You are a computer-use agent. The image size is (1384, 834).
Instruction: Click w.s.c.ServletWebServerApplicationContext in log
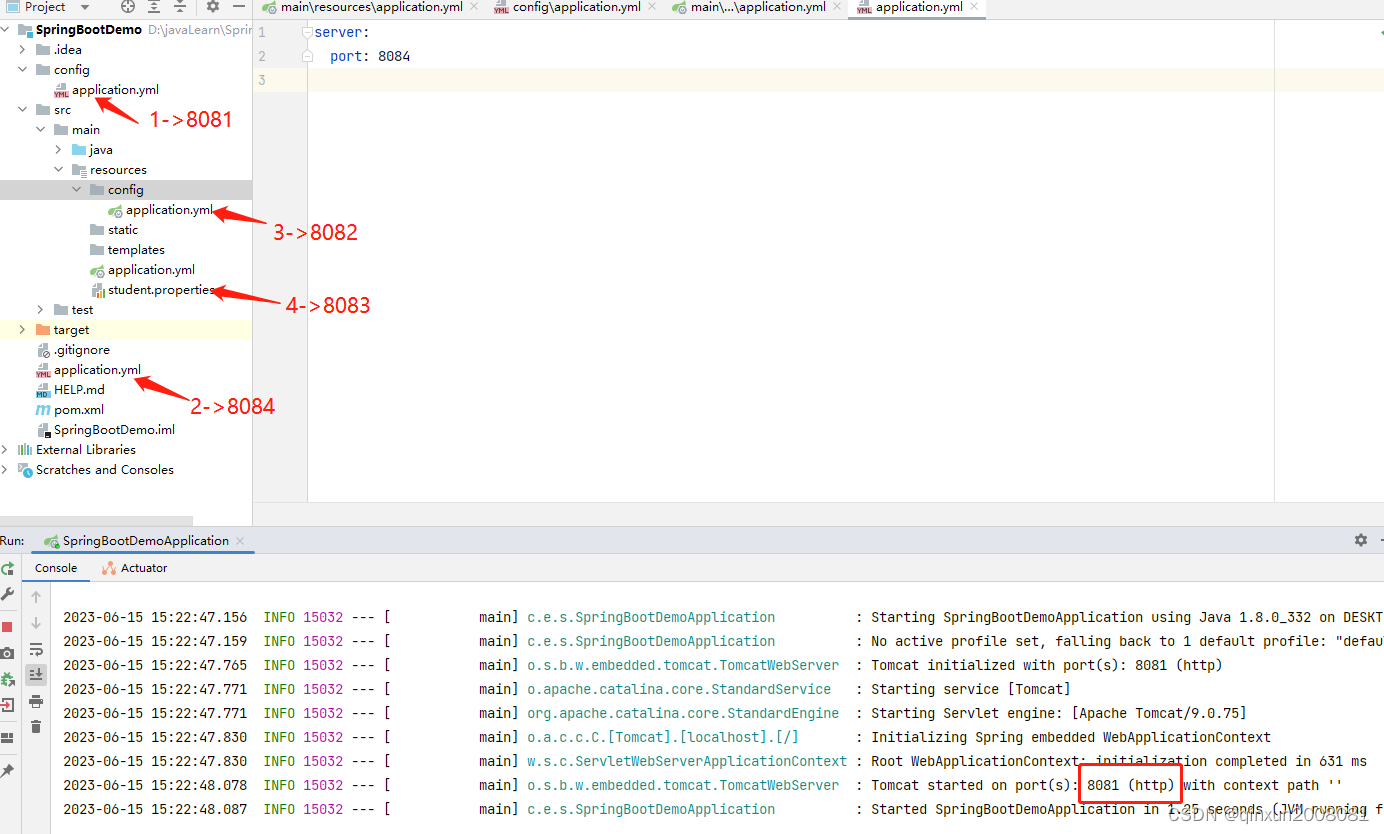[x=687, y=761]
